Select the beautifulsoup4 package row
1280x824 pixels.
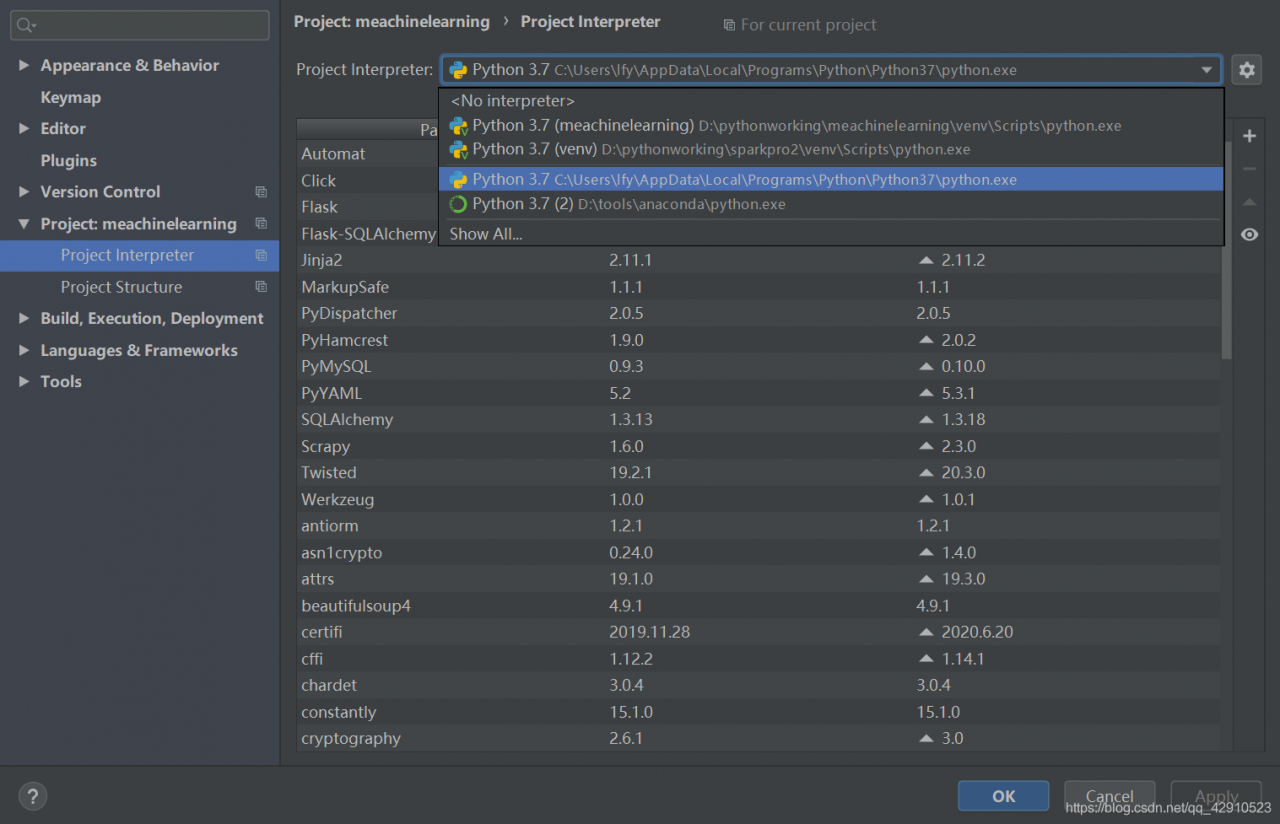tap(760, 606)
